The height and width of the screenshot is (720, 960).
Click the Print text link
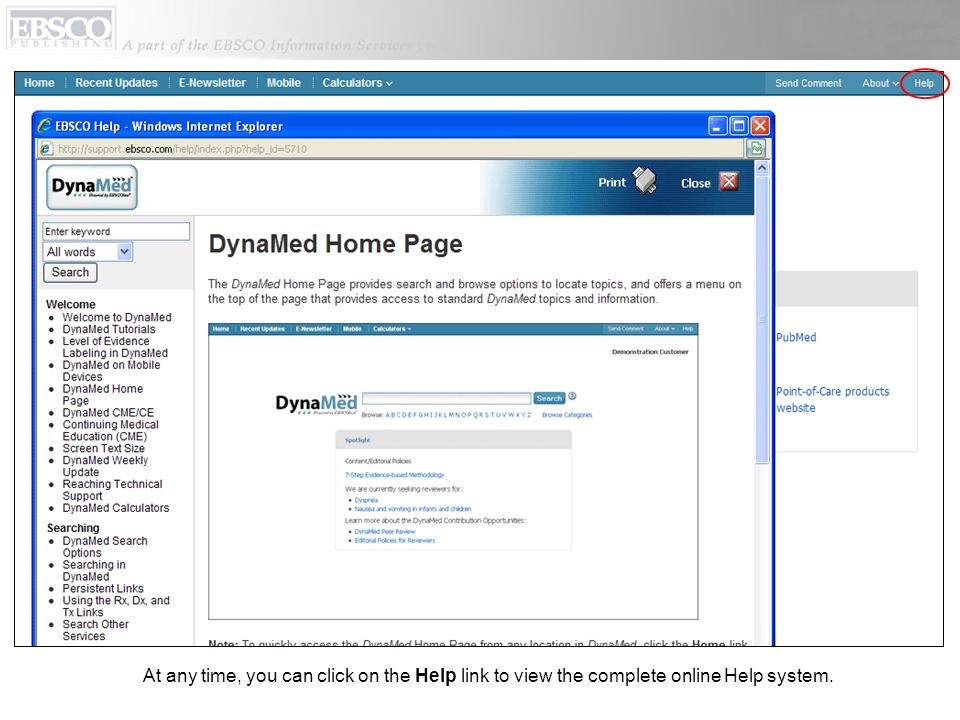pyautogui.click(x=612, y=182)
